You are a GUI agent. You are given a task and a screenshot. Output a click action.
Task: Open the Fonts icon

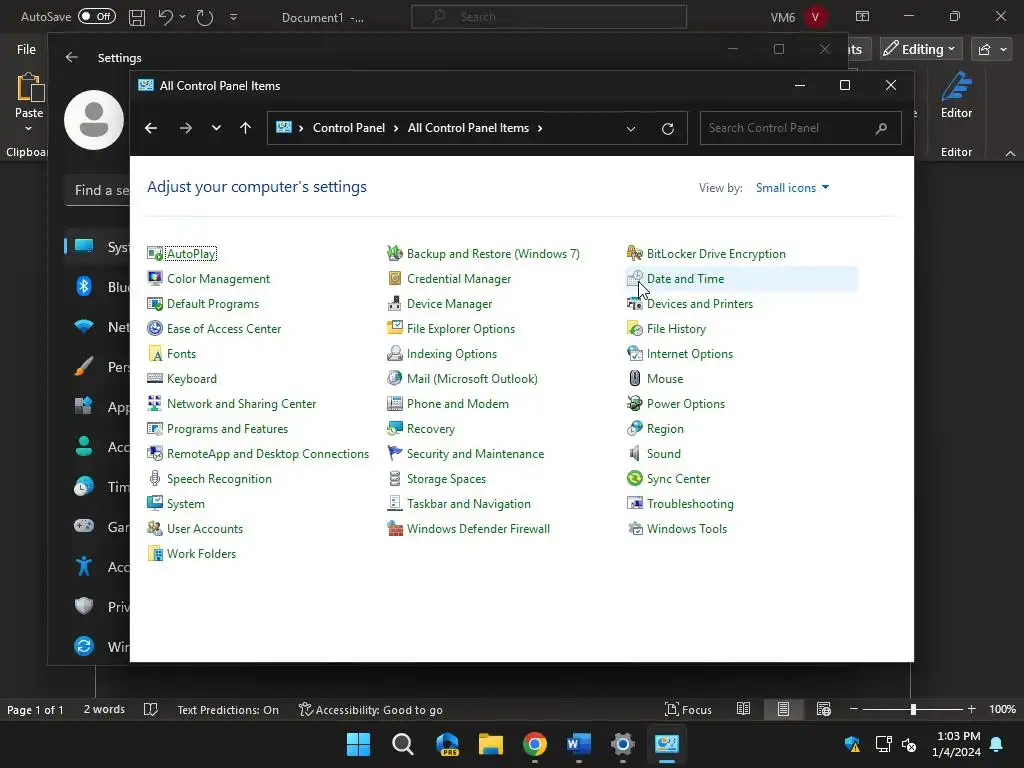[155, 353]
